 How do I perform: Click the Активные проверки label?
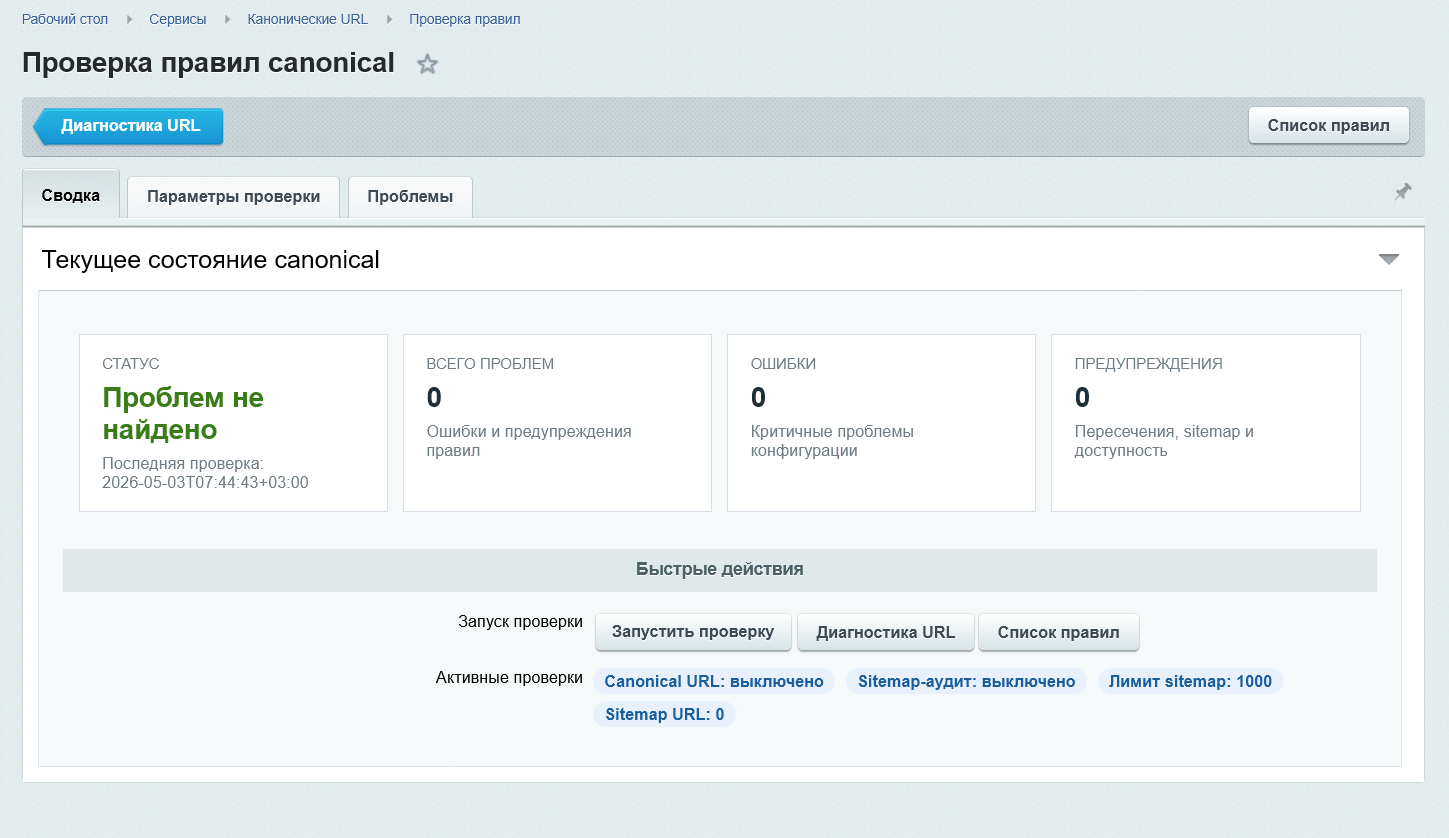pyautogui.click(x=509, y=677)
